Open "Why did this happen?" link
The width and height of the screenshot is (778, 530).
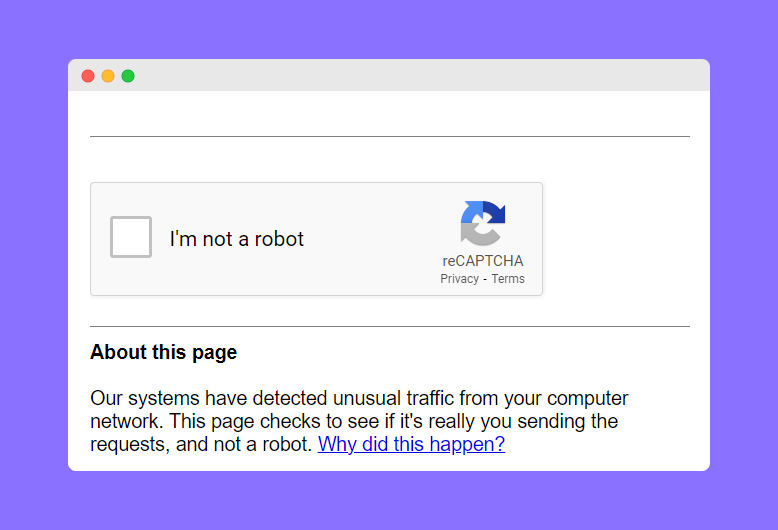point(411,444)
